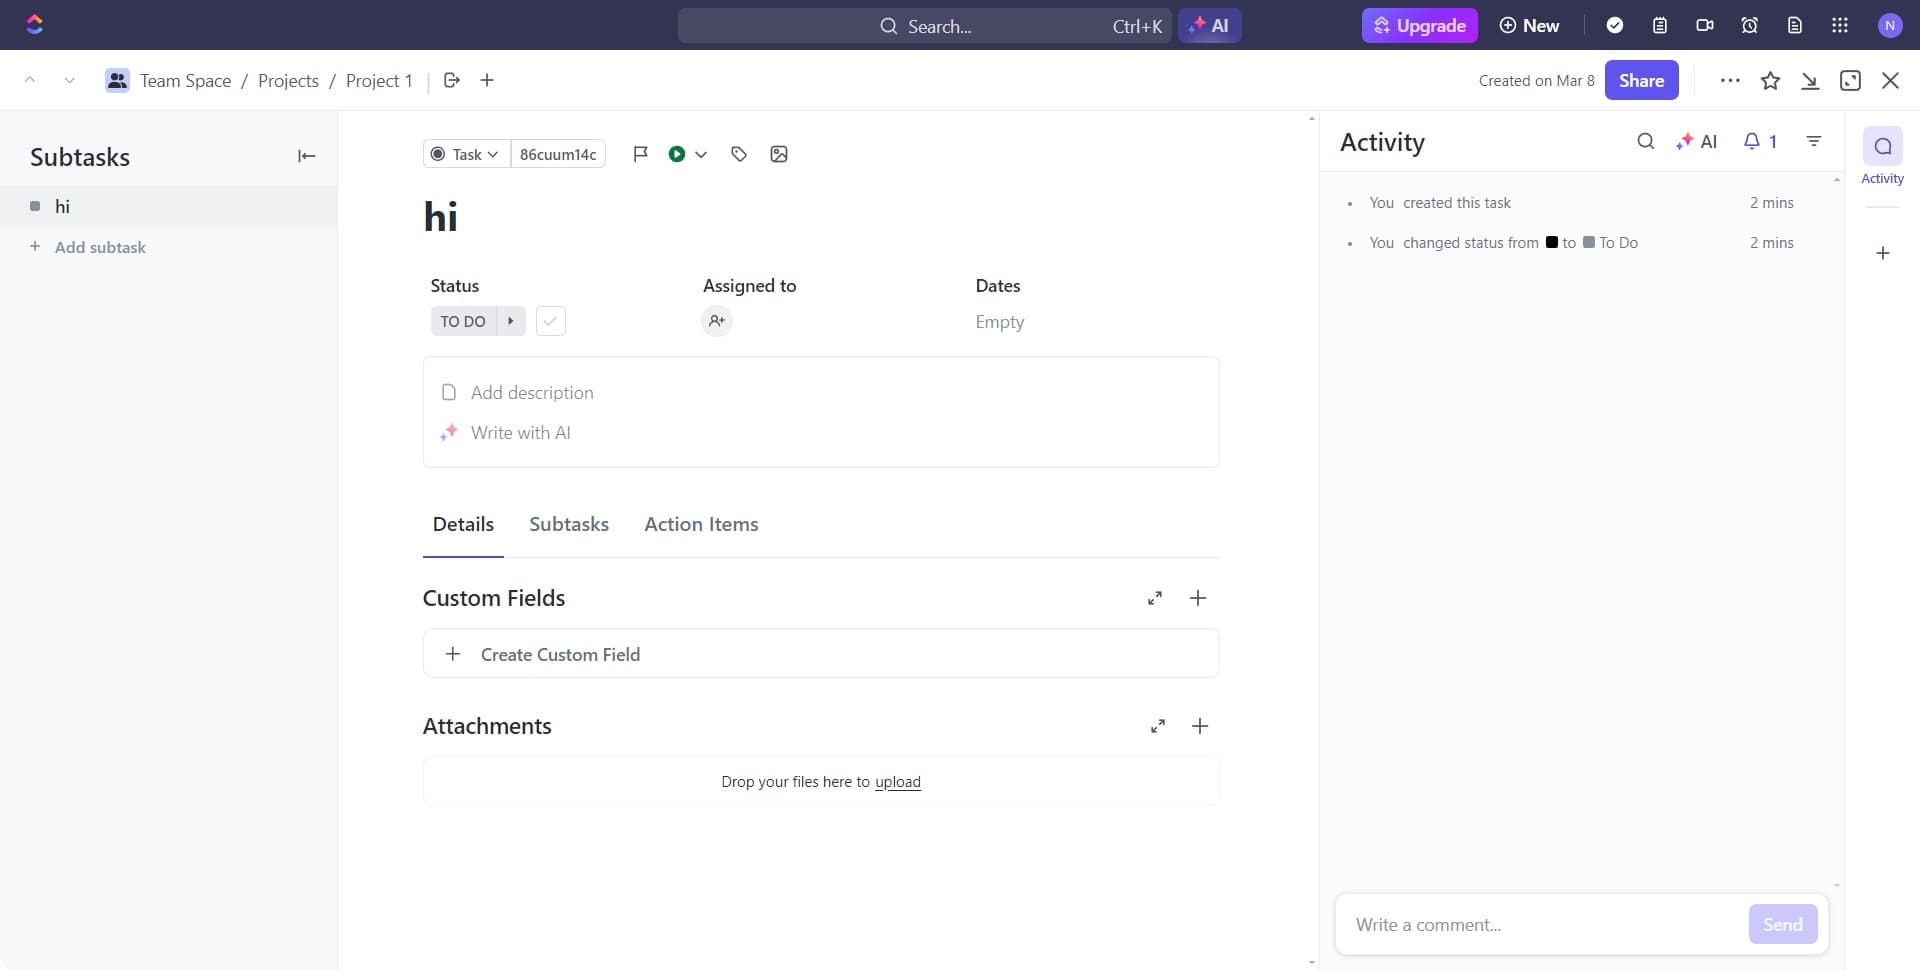Screen dimensions: 1920x970
Task: Favorite this task with the star icon
Action: [1770, 81]
